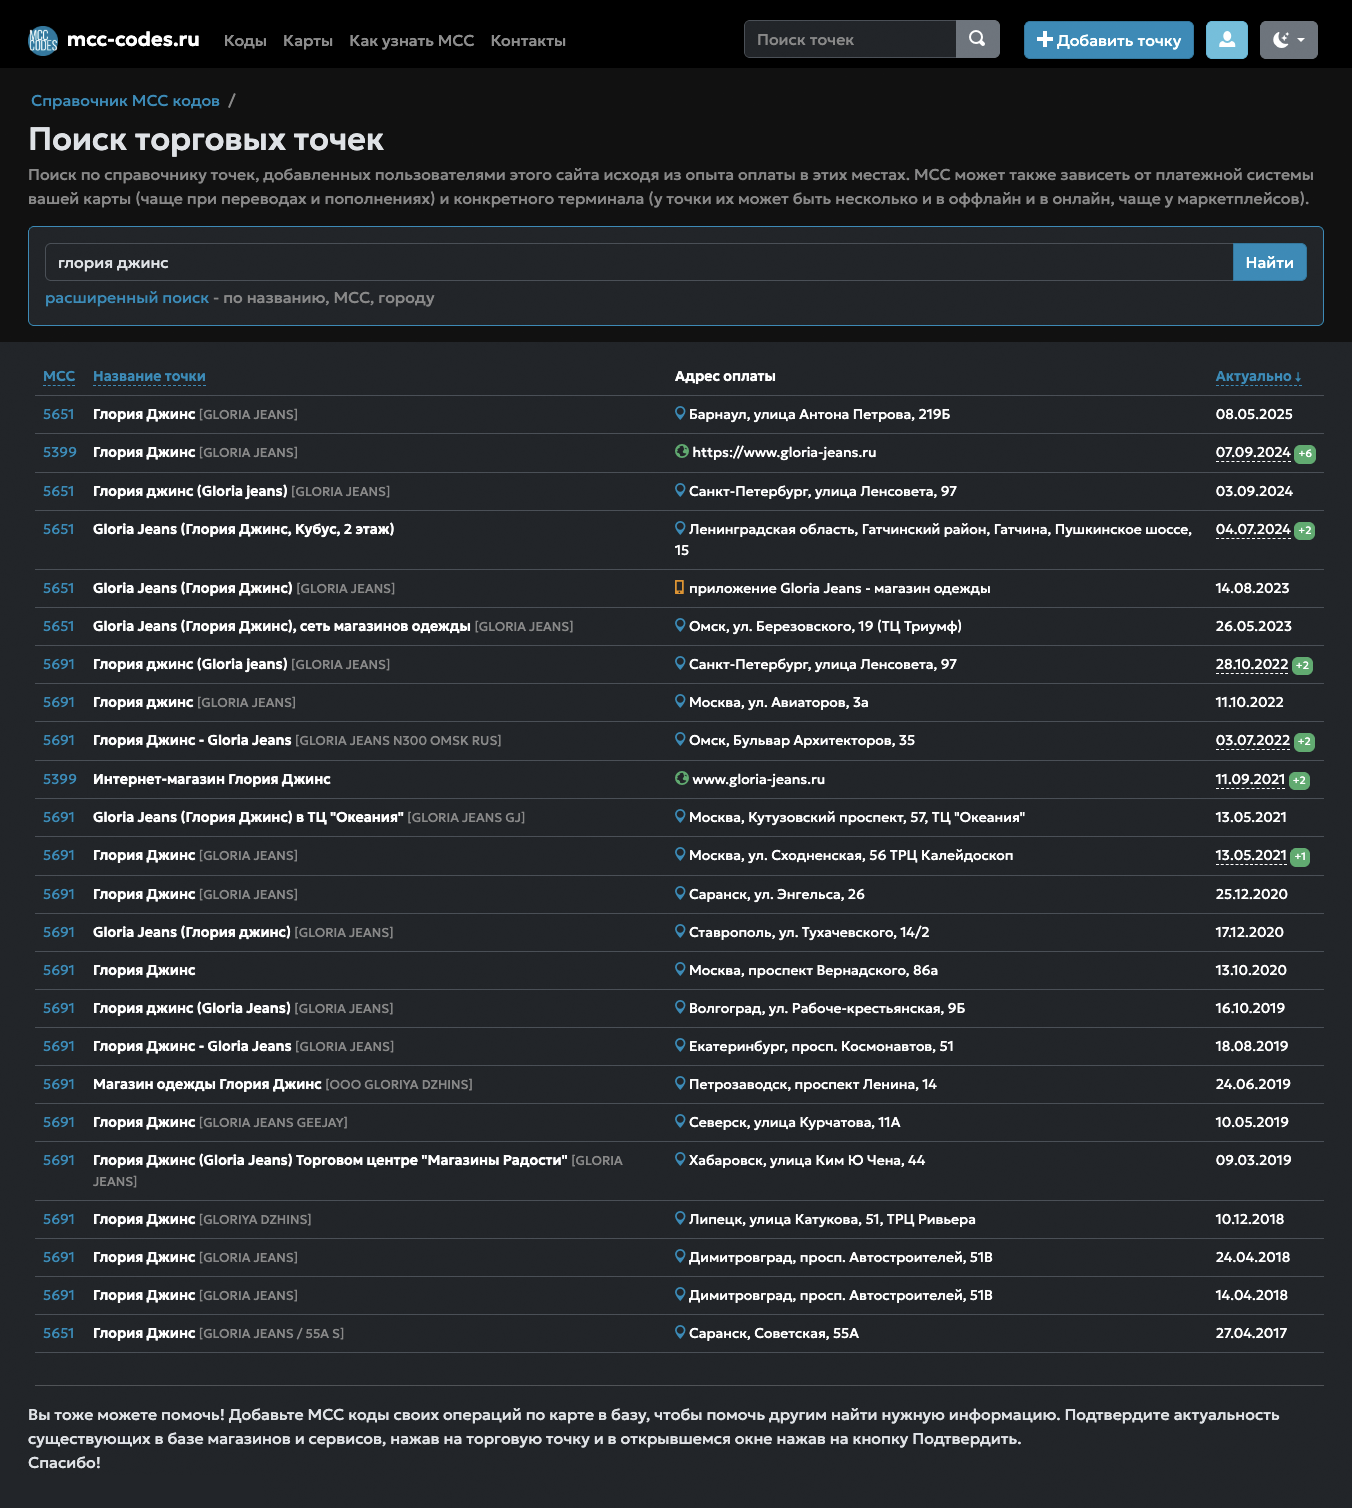Click the globe icon beside https://www.gloria-jeans.ru
1352x1508 pixels.
tap(682, 451)
